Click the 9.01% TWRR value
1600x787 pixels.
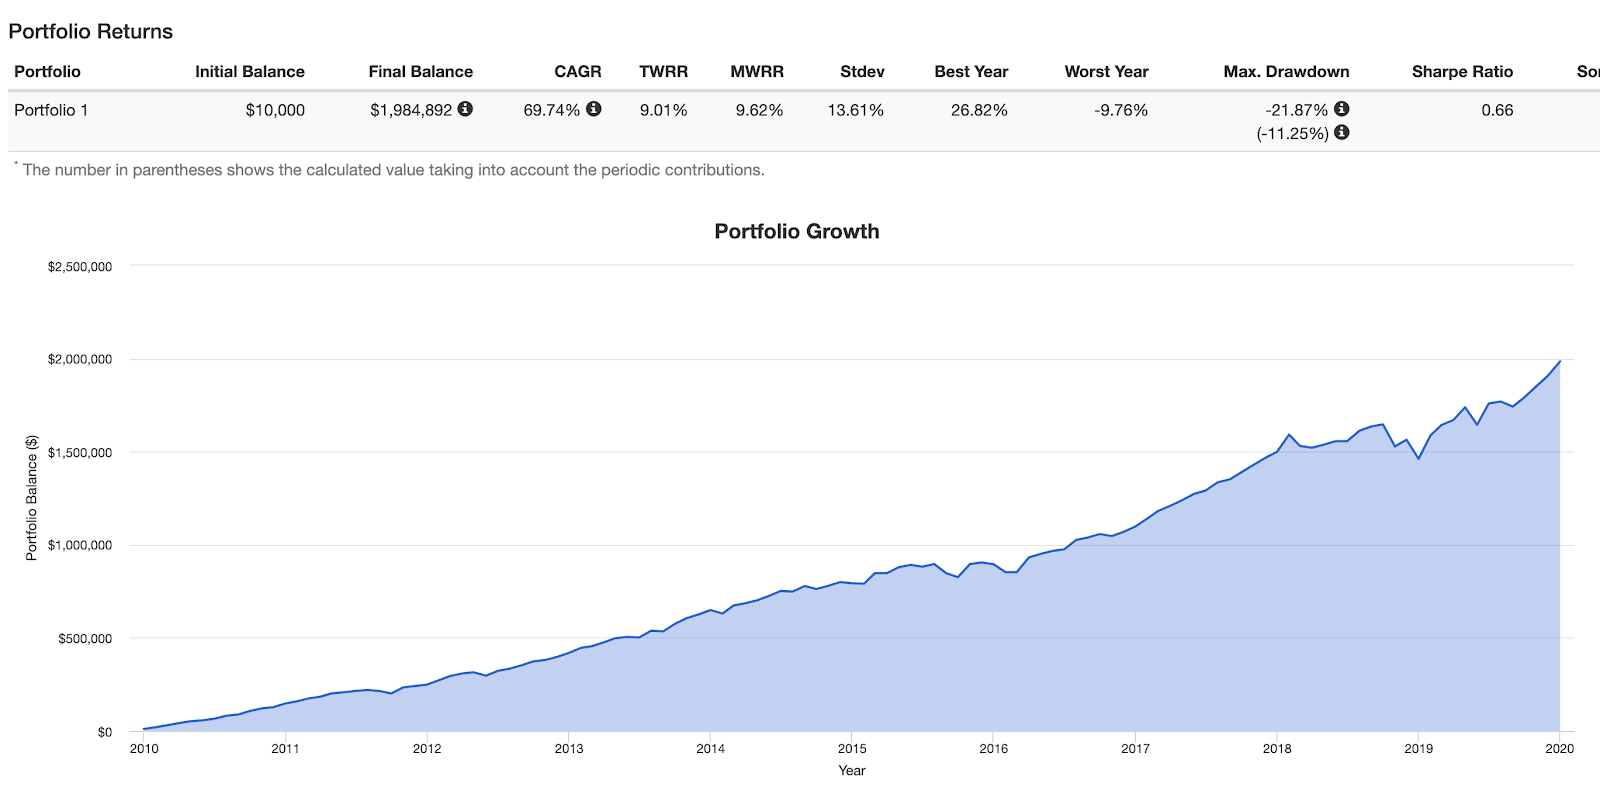664,110
